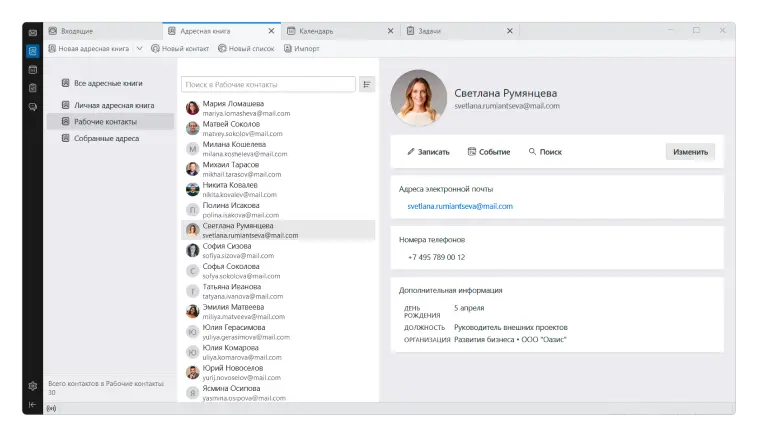Select contact Полина Исакова

(x=278, y=210)
